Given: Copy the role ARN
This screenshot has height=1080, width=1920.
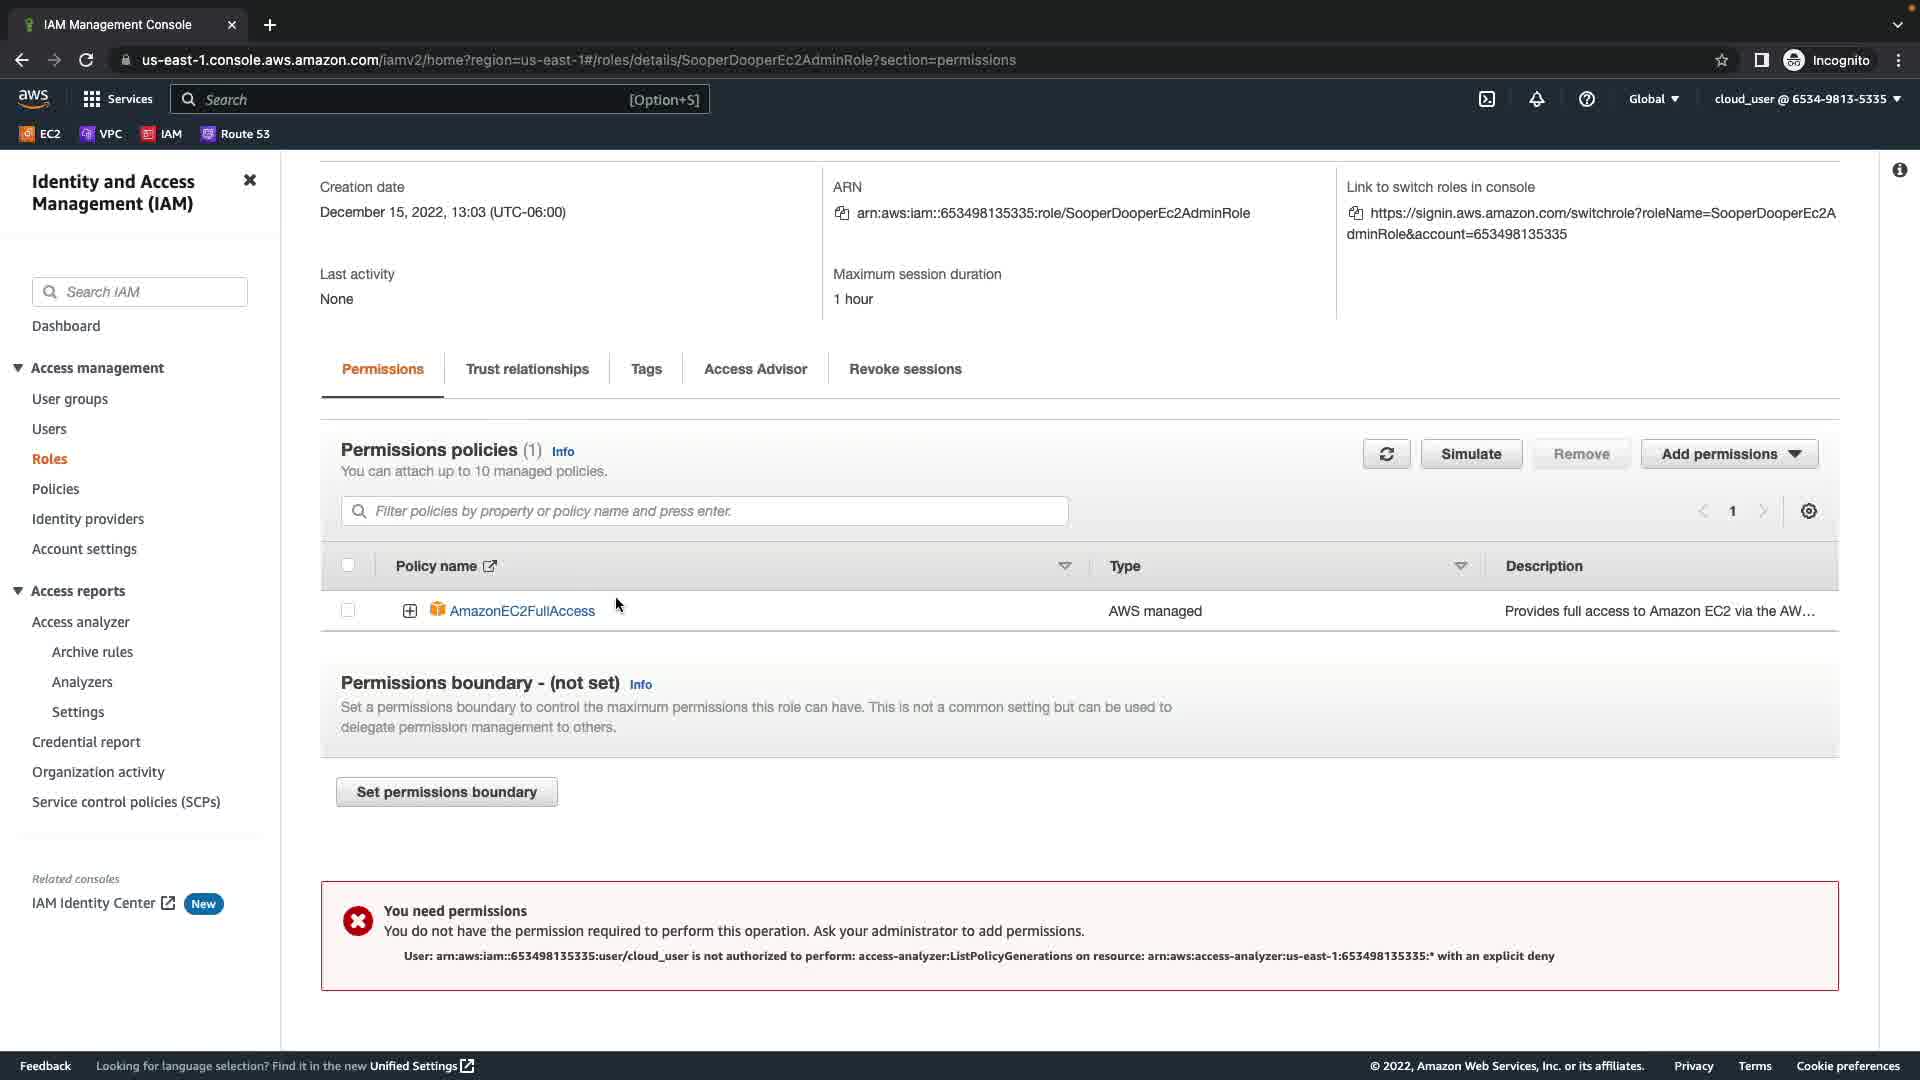Looking at the screenshot, I should coord(842,213).
